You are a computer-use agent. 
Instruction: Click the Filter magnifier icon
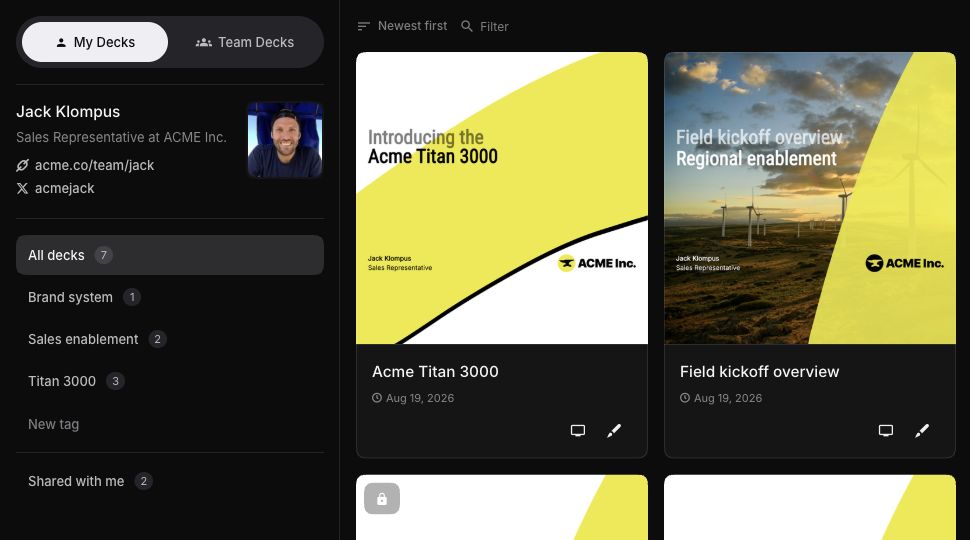tap(467, 26)
